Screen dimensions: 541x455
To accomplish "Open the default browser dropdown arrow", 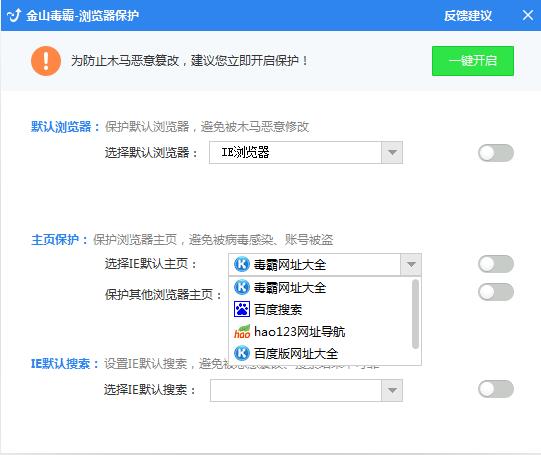I will point(392,152).
